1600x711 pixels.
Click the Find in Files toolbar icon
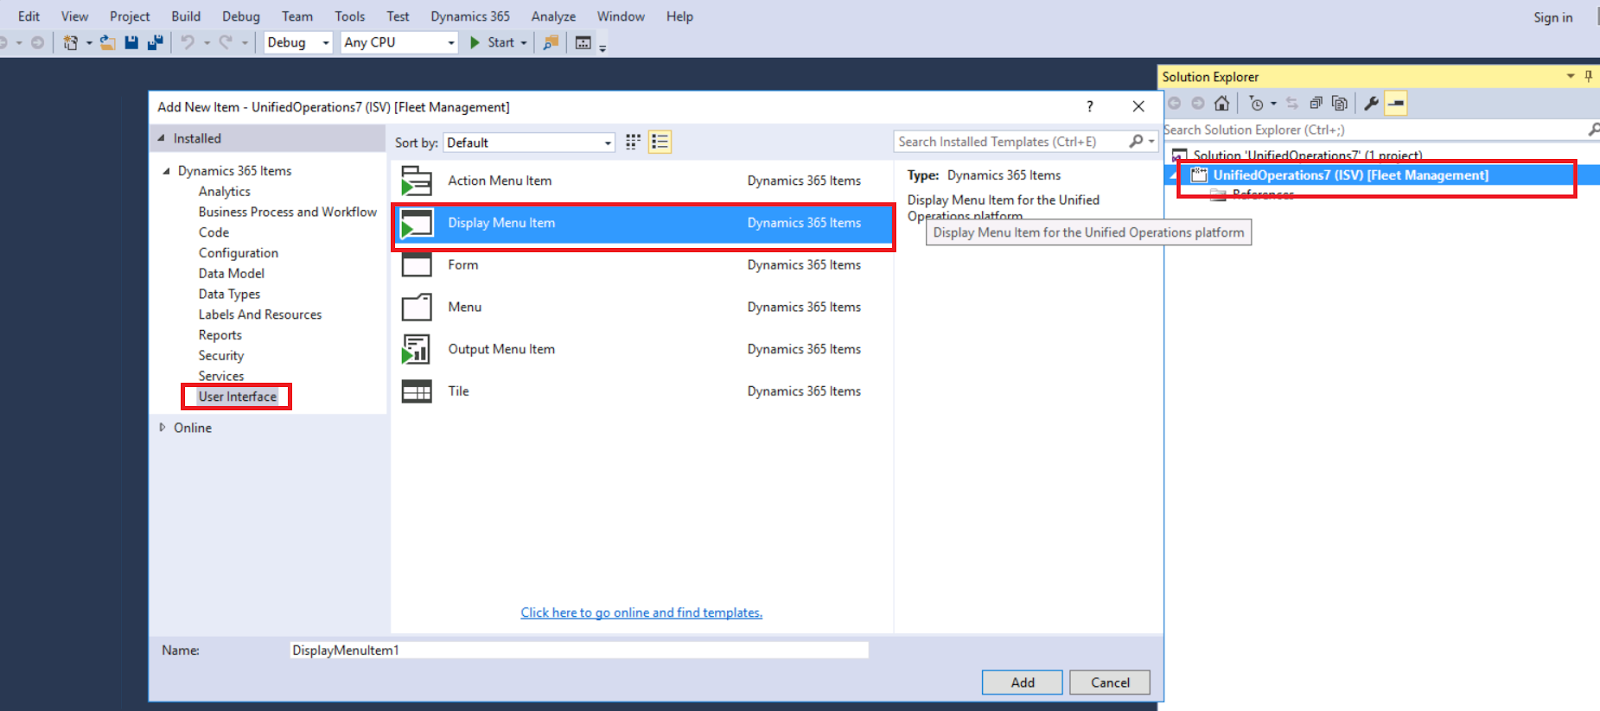[550, 42]
